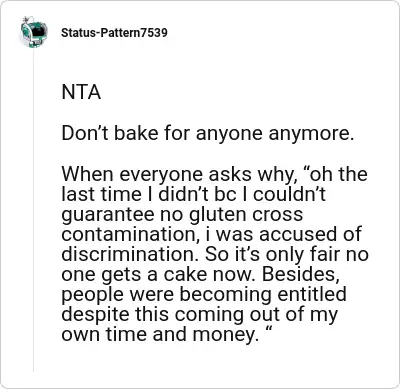Viewport: 400px width, 389px height.
Task: Click the word 'guarantee' in the comment
Action: (x=108, y=215)
